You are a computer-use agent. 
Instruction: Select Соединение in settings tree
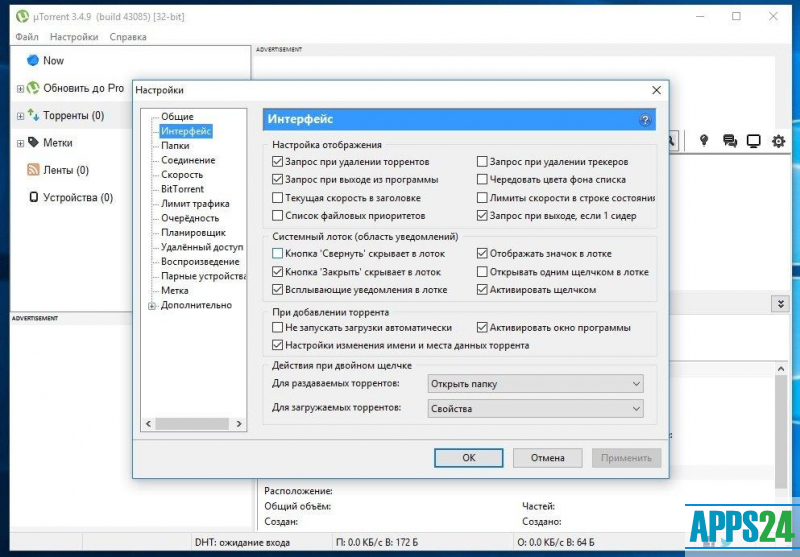pyautogui.click(x=188, y=160)
